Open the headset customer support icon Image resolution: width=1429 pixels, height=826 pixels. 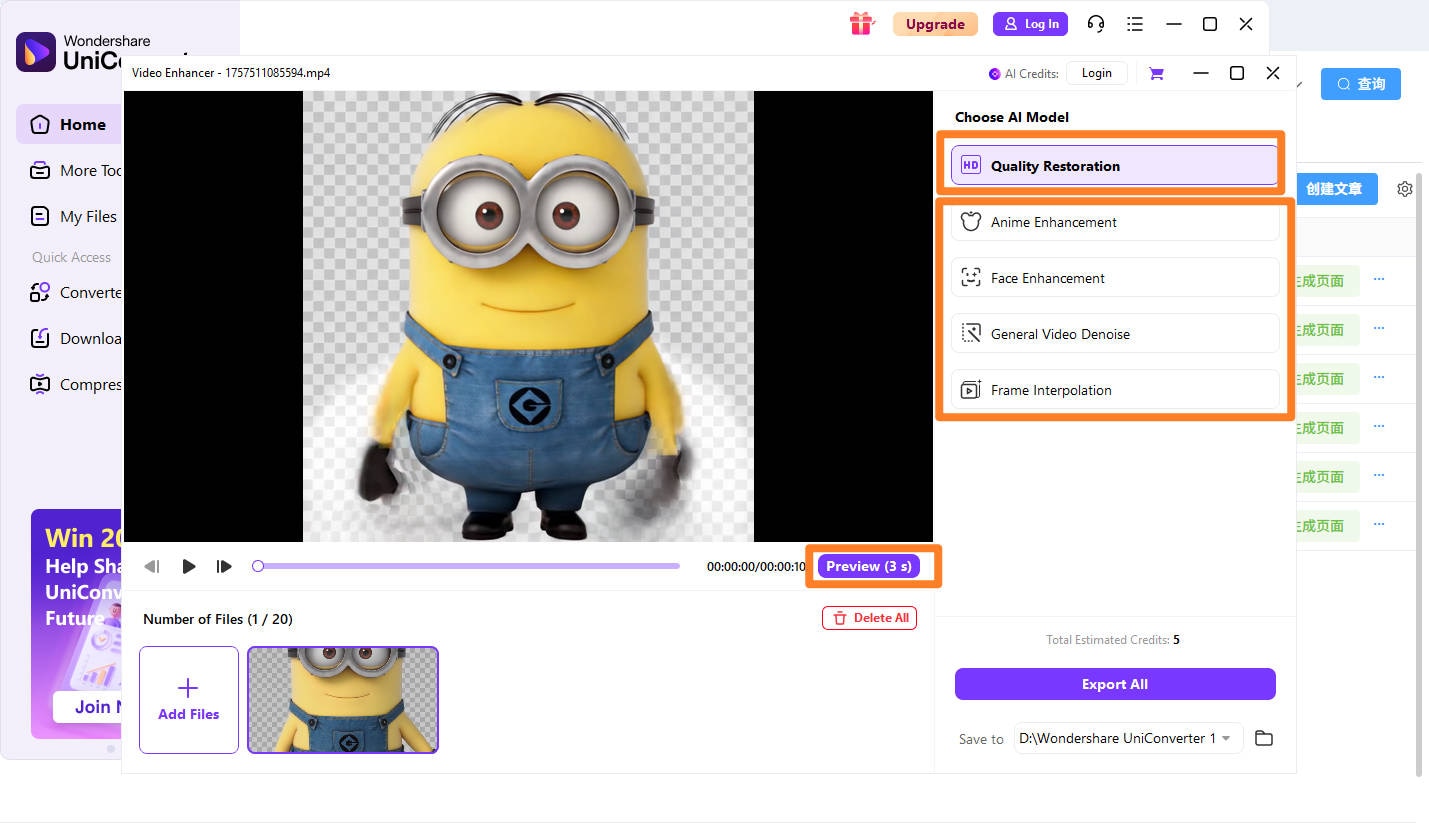[x=1096, y=24]
